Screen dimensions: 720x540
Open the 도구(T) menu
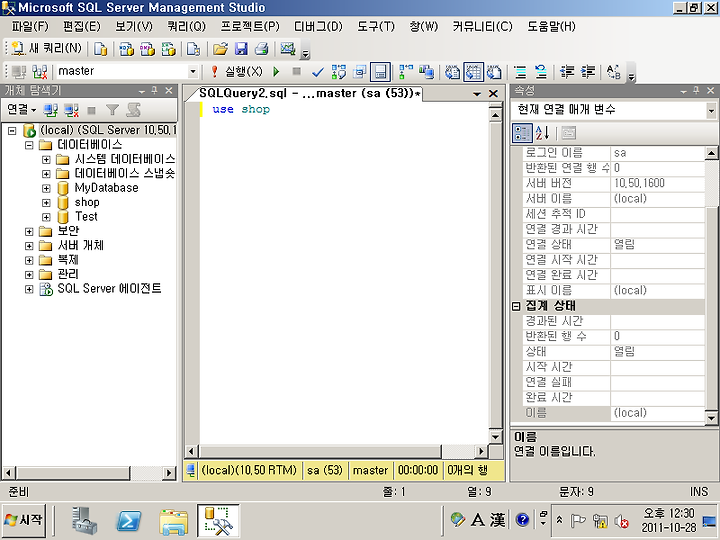pyautogui.click(x=376, y=27)
